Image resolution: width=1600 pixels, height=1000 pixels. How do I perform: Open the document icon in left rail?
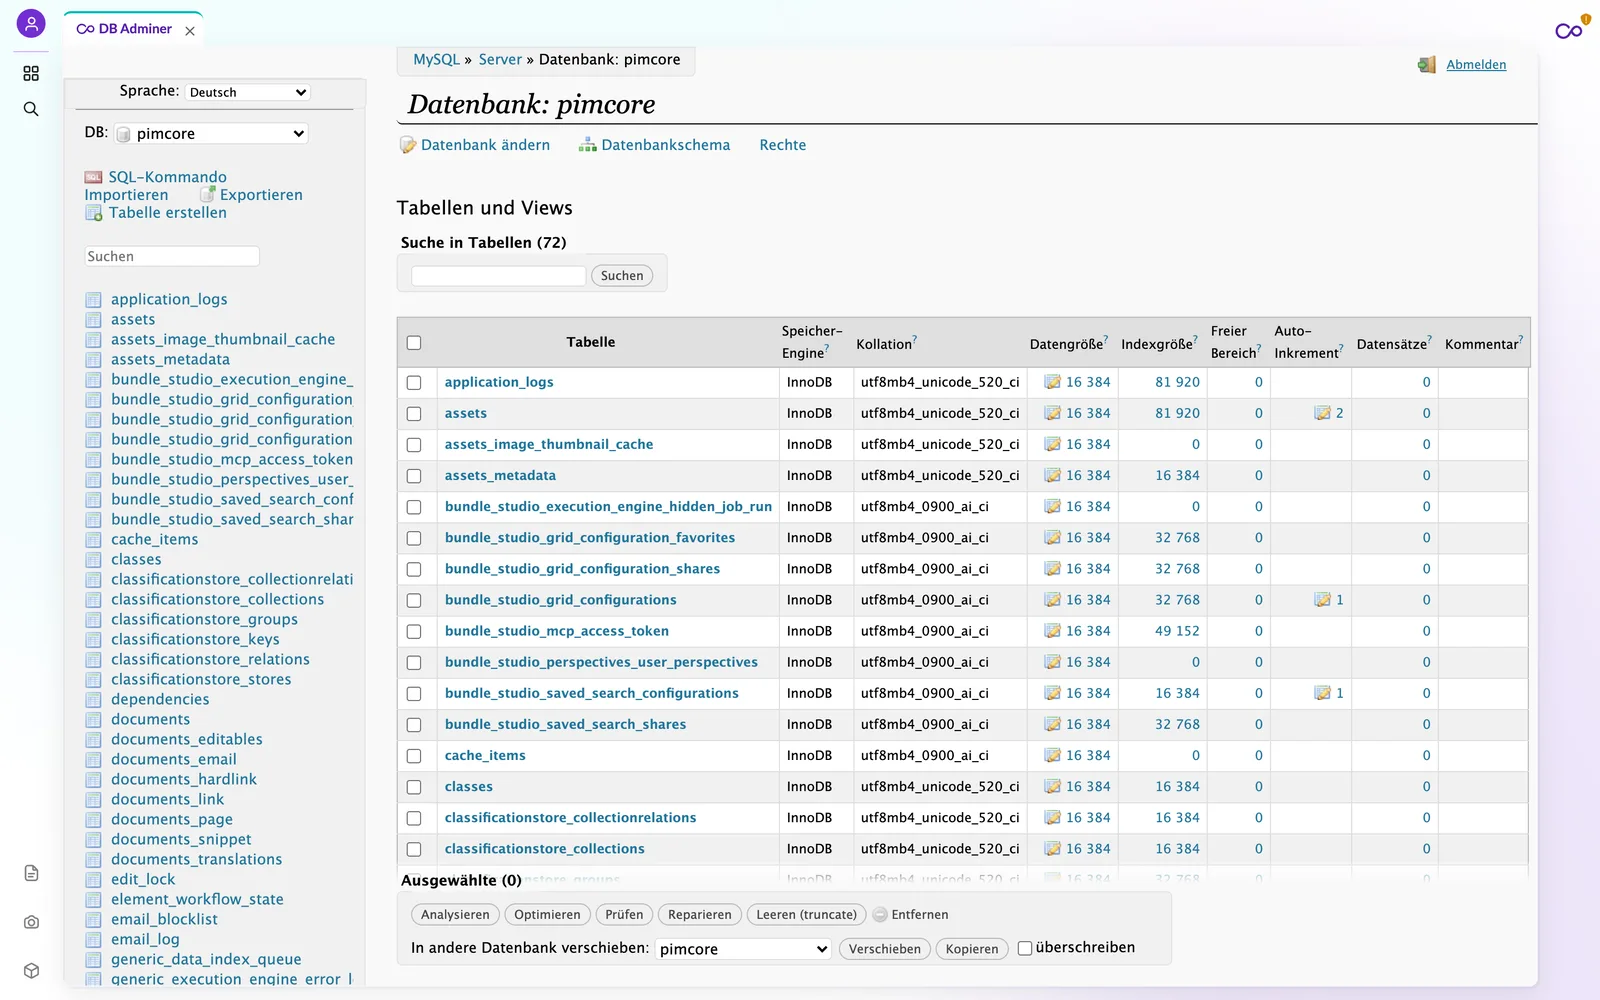(31, 873)
